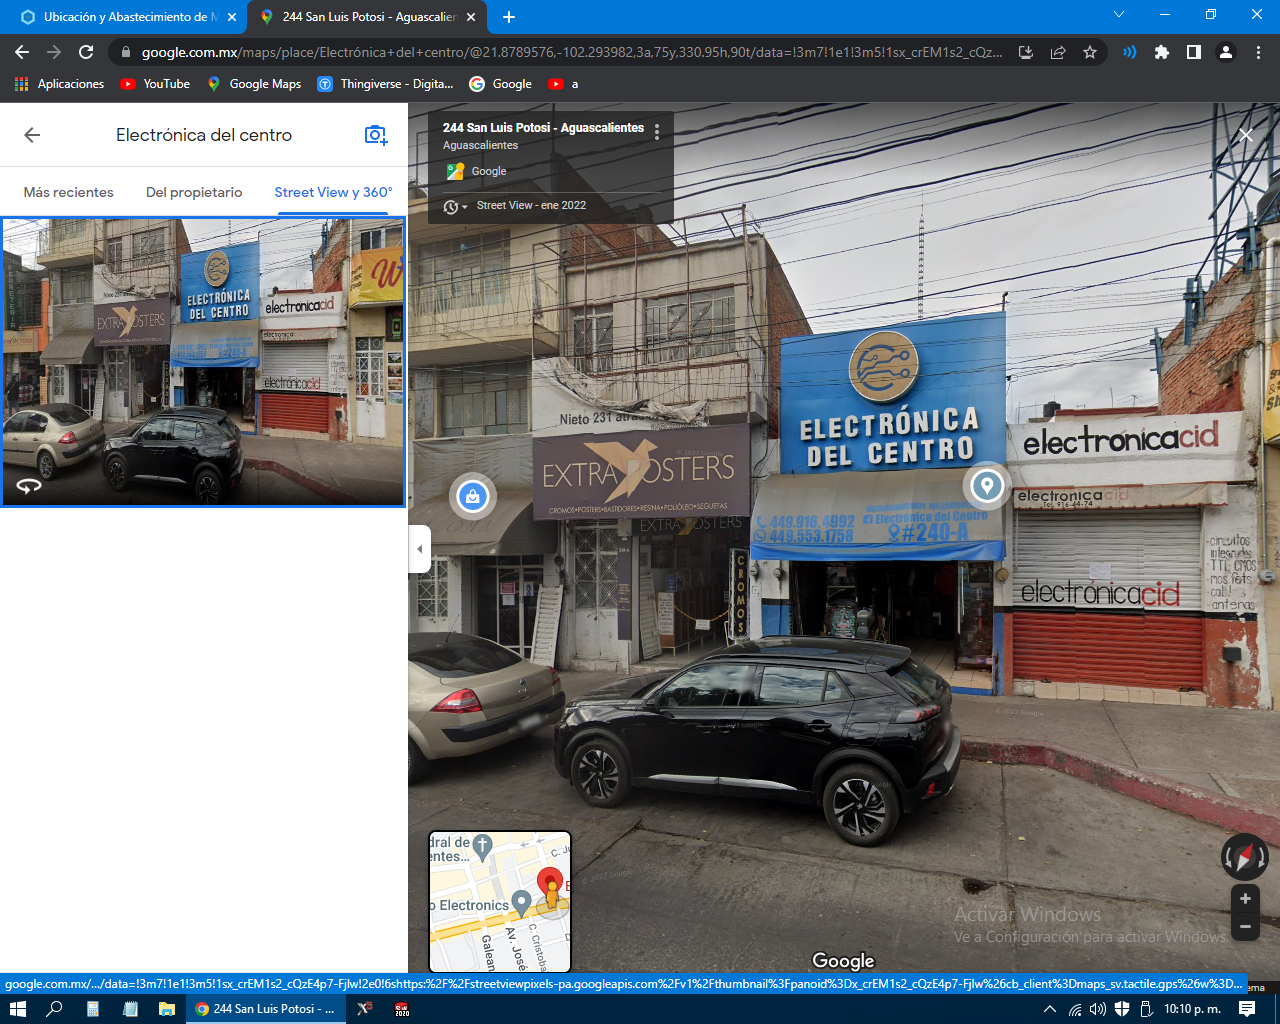Bookmark this page with the star
Image resolution: width=1280 pixels, height=1024 pixels.
(x=1090, y=52)
